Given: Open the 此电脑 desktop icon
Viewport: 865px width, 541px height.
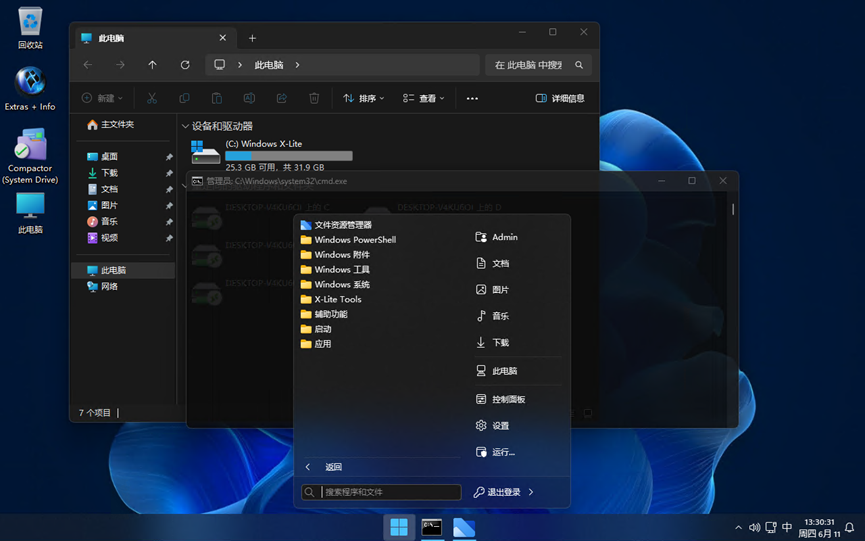Looking at the screenshot, I should 30,213.
